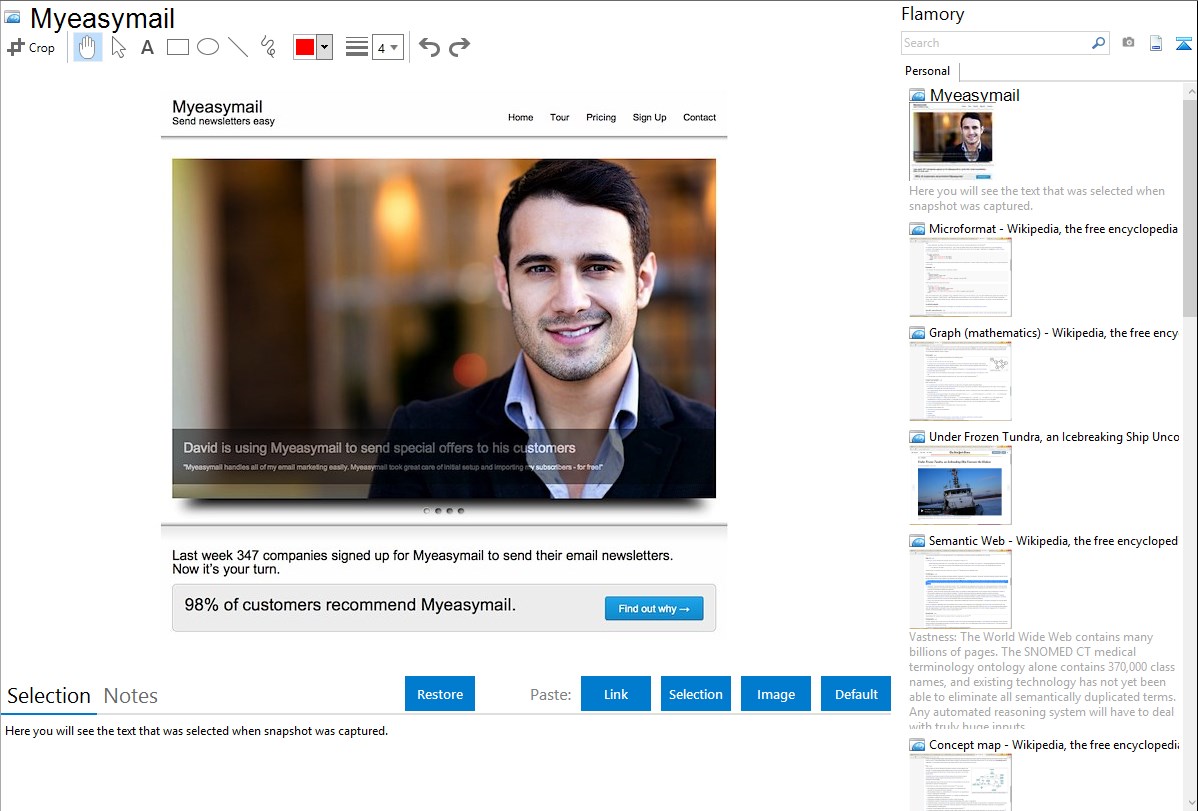Open the Personal tab
The height and width of the screenshot is (811, 1198).
[927, 71]
